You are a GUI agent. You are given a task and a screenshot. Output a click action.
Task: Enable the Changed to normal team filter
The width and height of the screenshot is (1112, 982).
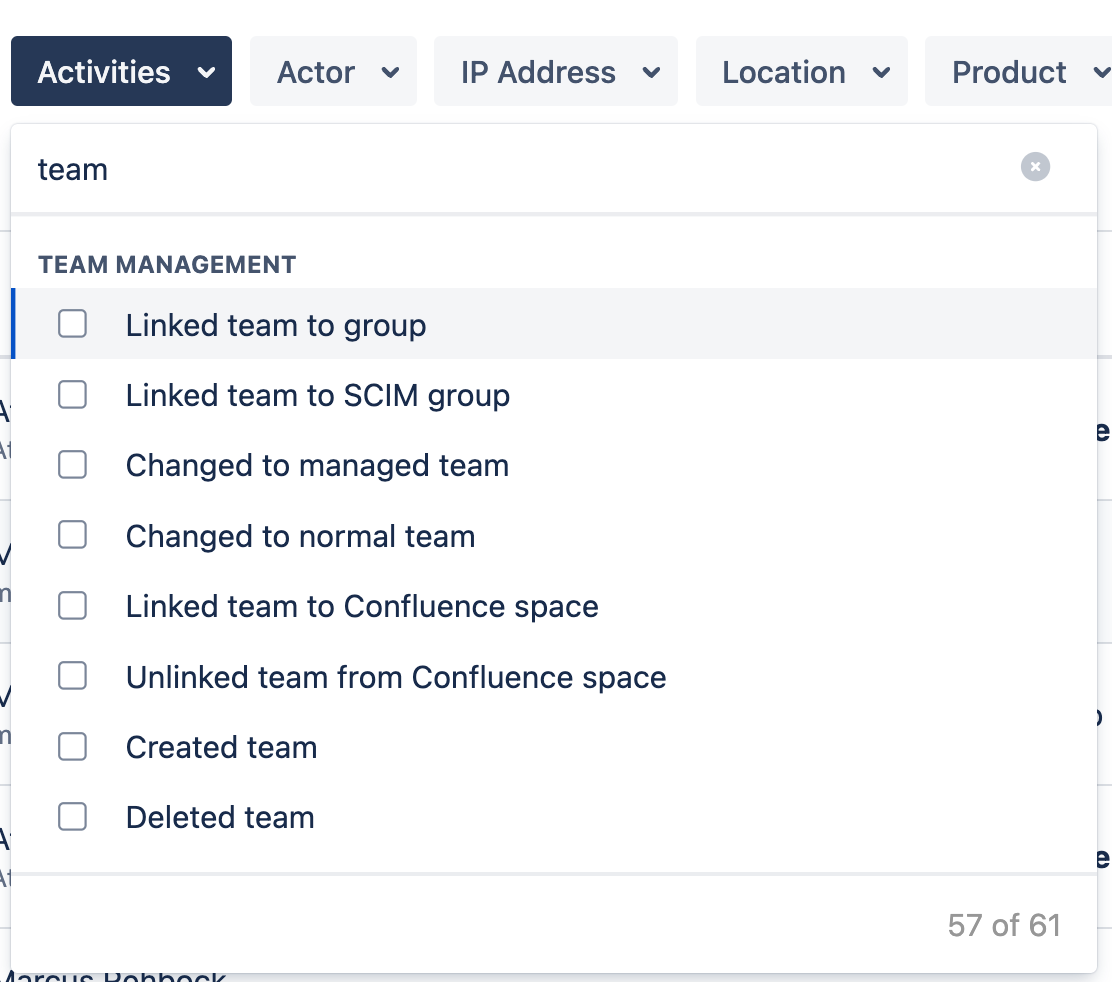point(72,535)
